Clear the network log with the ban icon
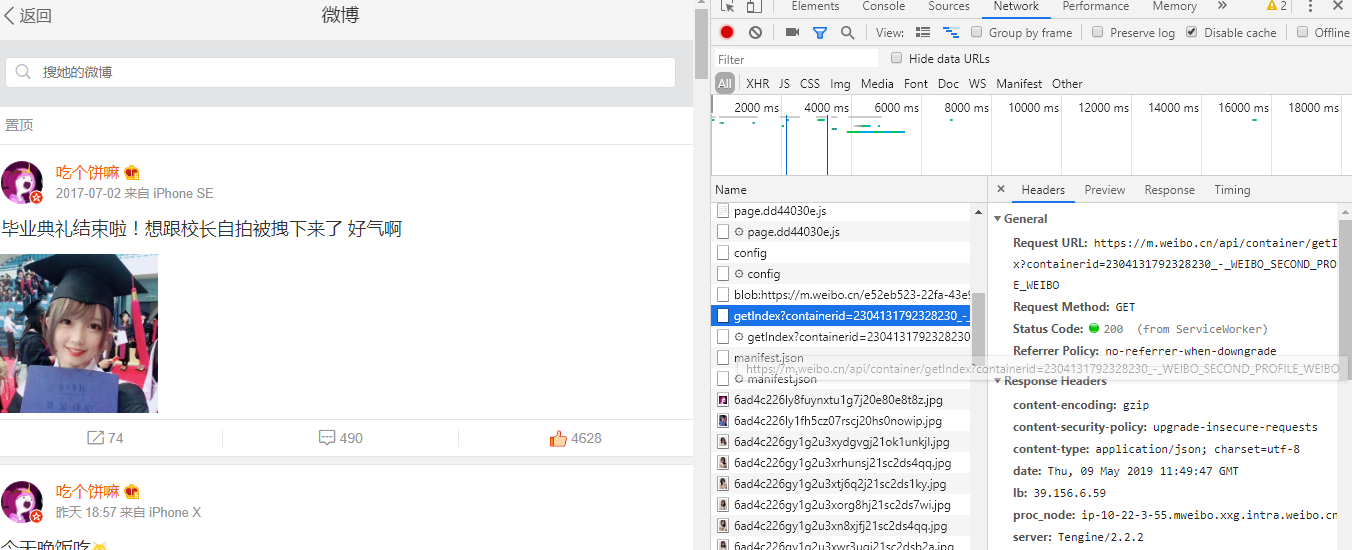Image resolution: width=1352 pixels, height=550 pixels. (755, 32)
